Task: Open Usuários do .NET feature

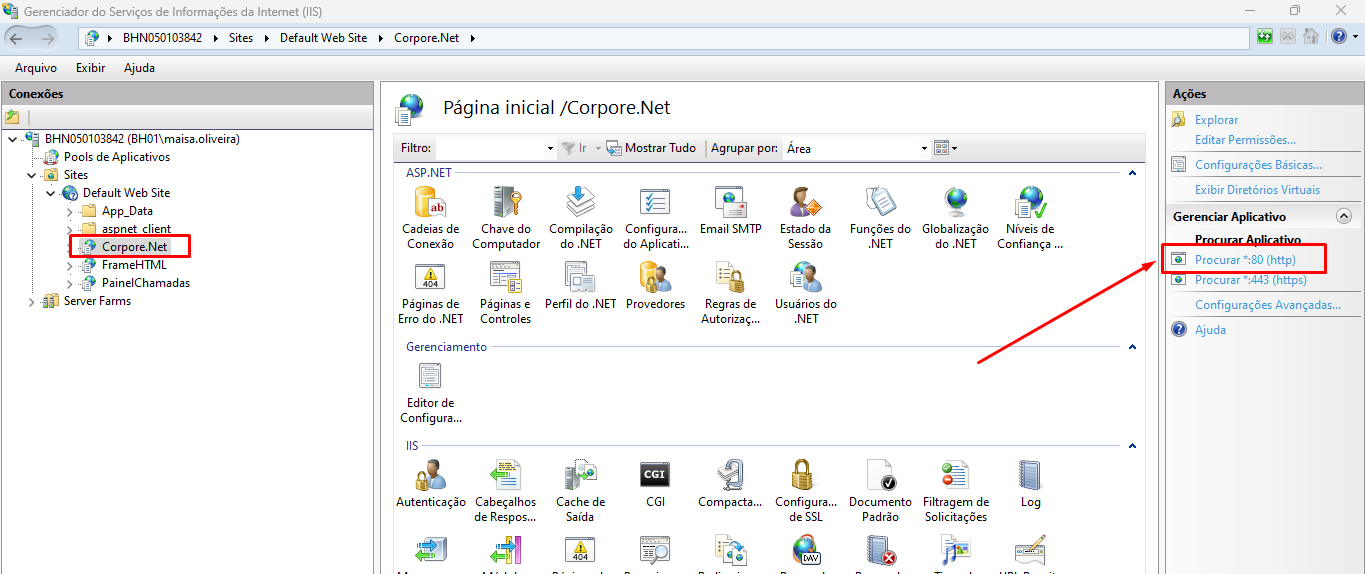Action: point(806,293)
